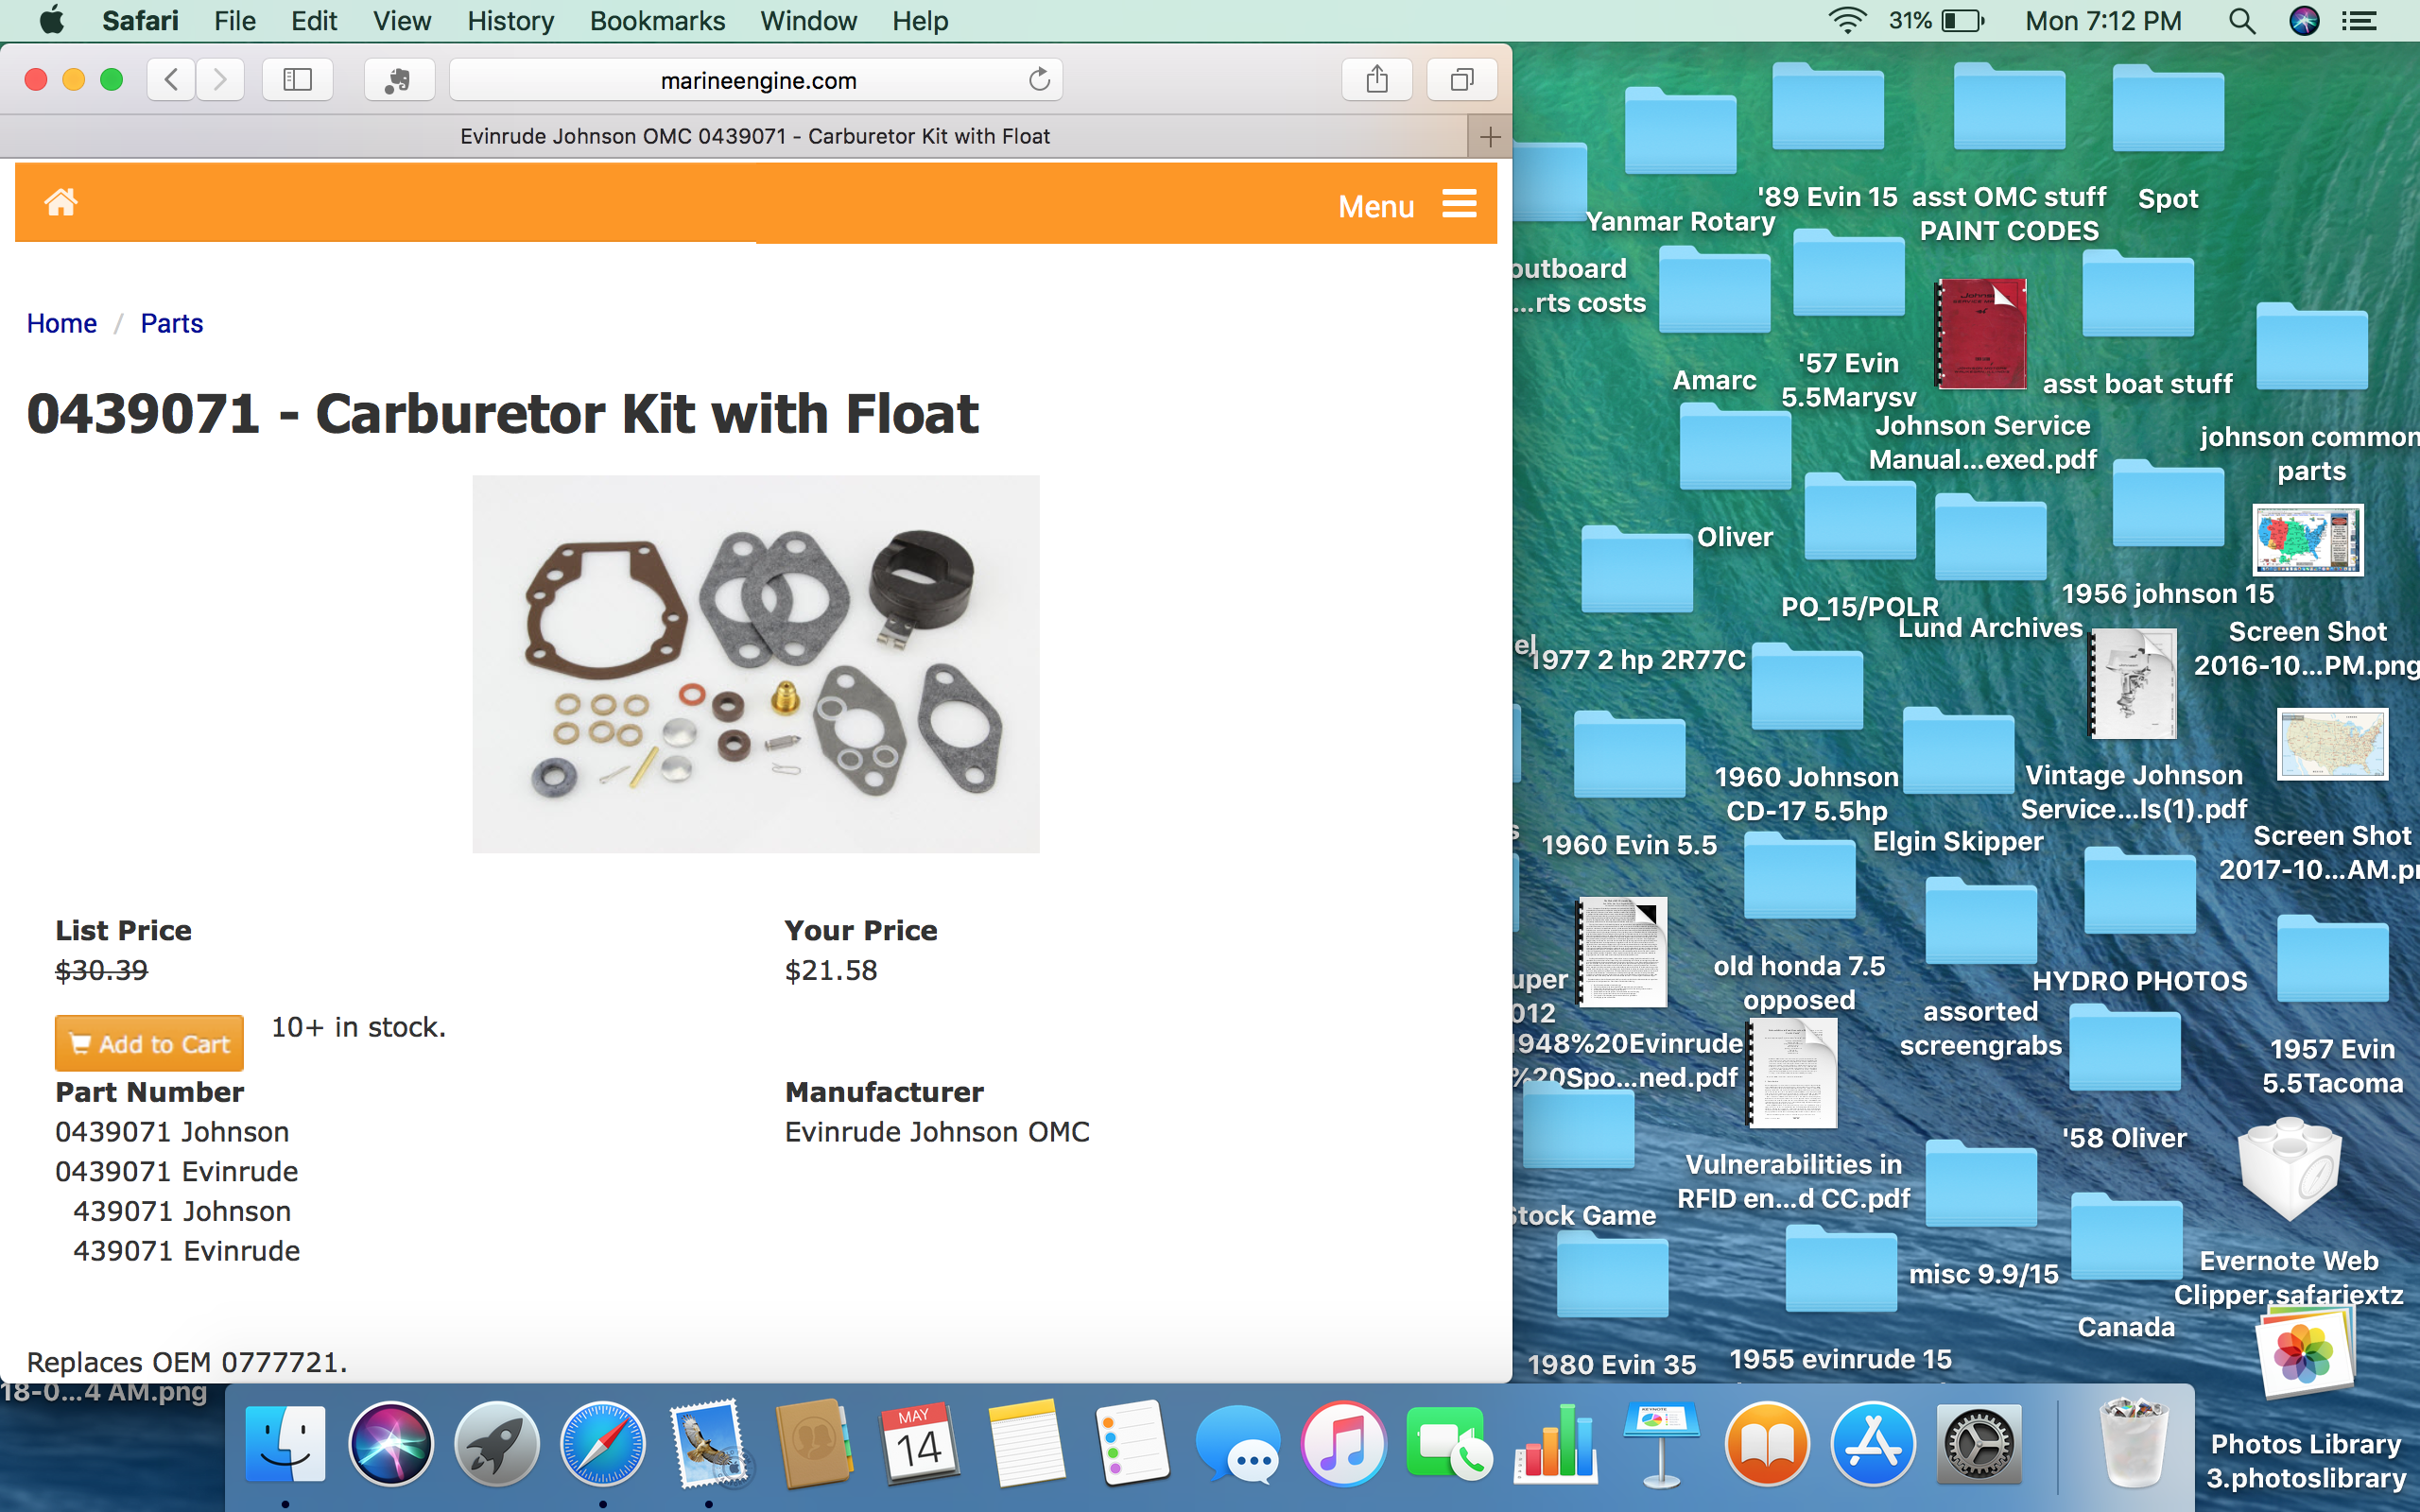Open Notification Center in the menu bar
2420x1512 pixels.
pos(2360,21)
